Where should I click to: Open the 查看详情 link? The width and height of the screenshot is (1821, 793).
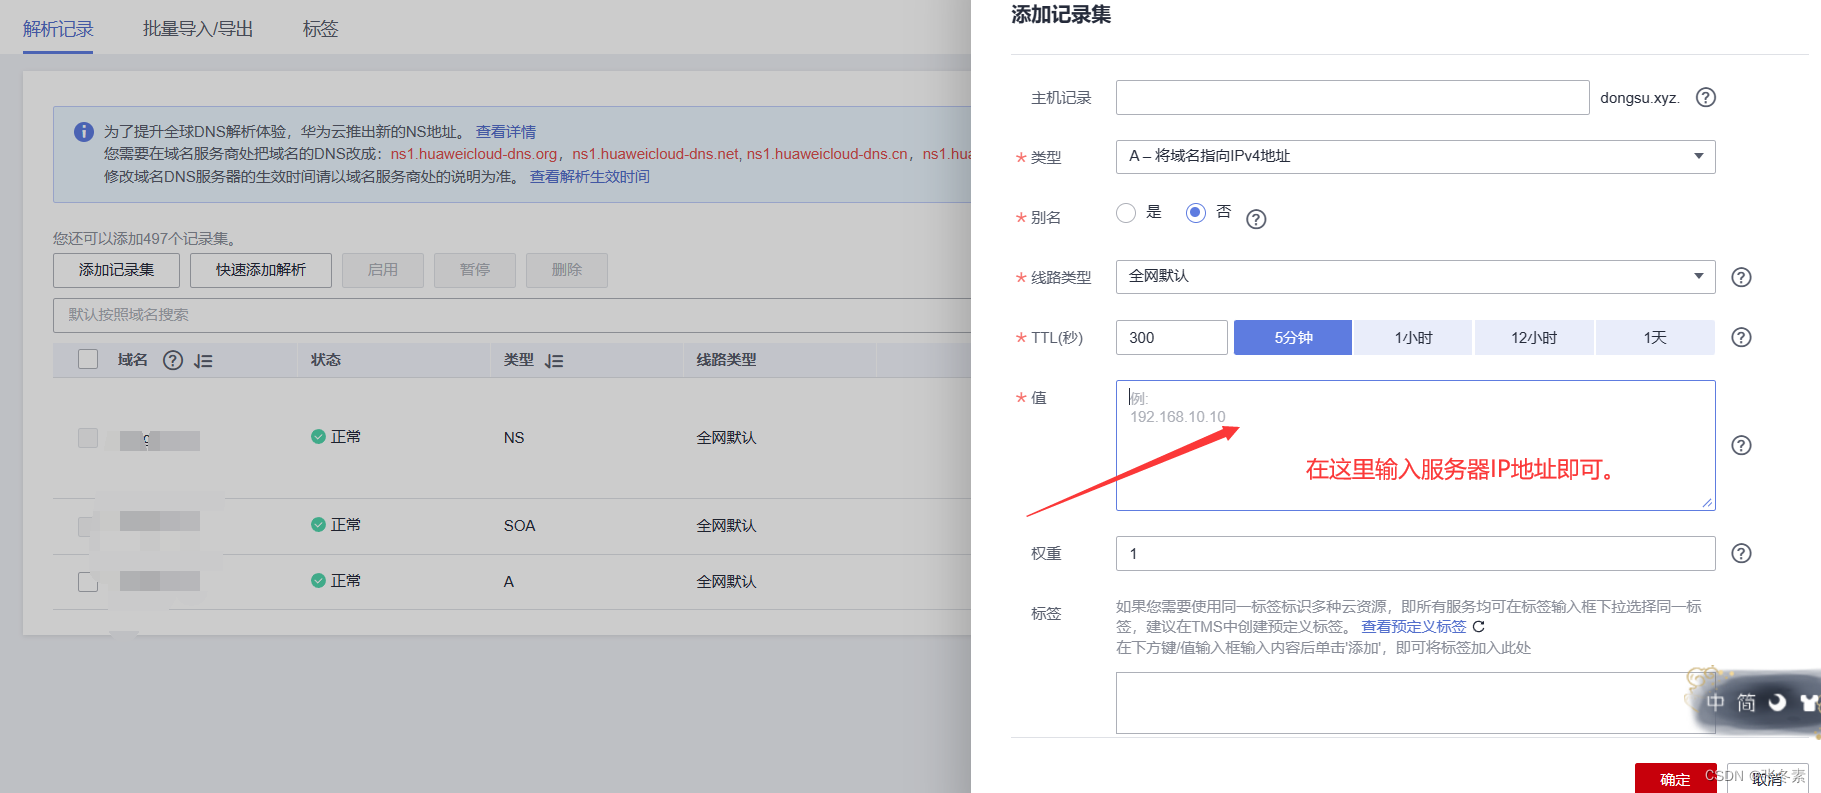point(506,131)
